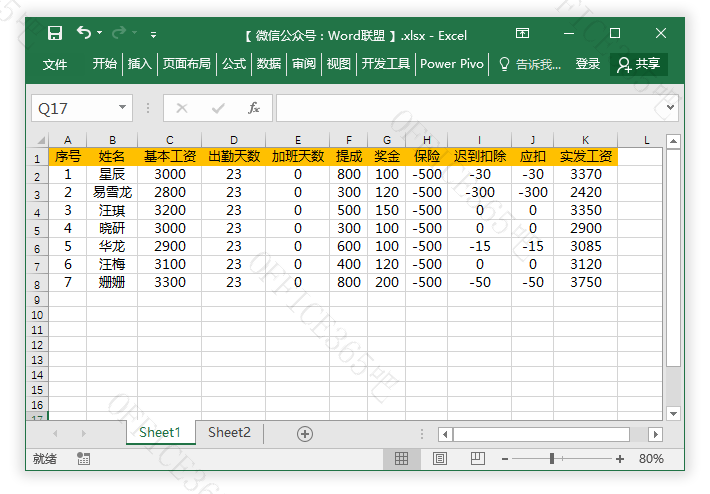Expand the Name Box dropdown arrow
The width and height of the screenshot is (710, 494).
123,107
